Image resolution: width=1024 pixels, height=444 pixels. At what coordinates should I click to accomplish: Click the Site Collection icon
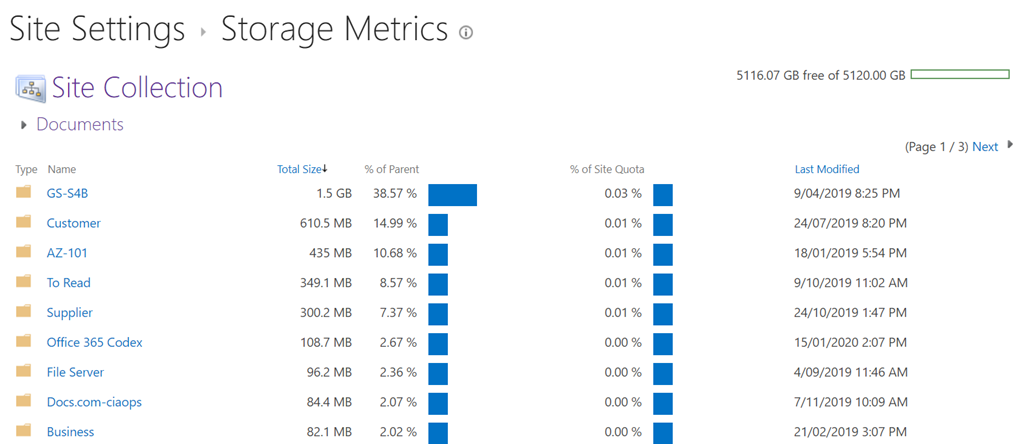click(x=30, y=88)
